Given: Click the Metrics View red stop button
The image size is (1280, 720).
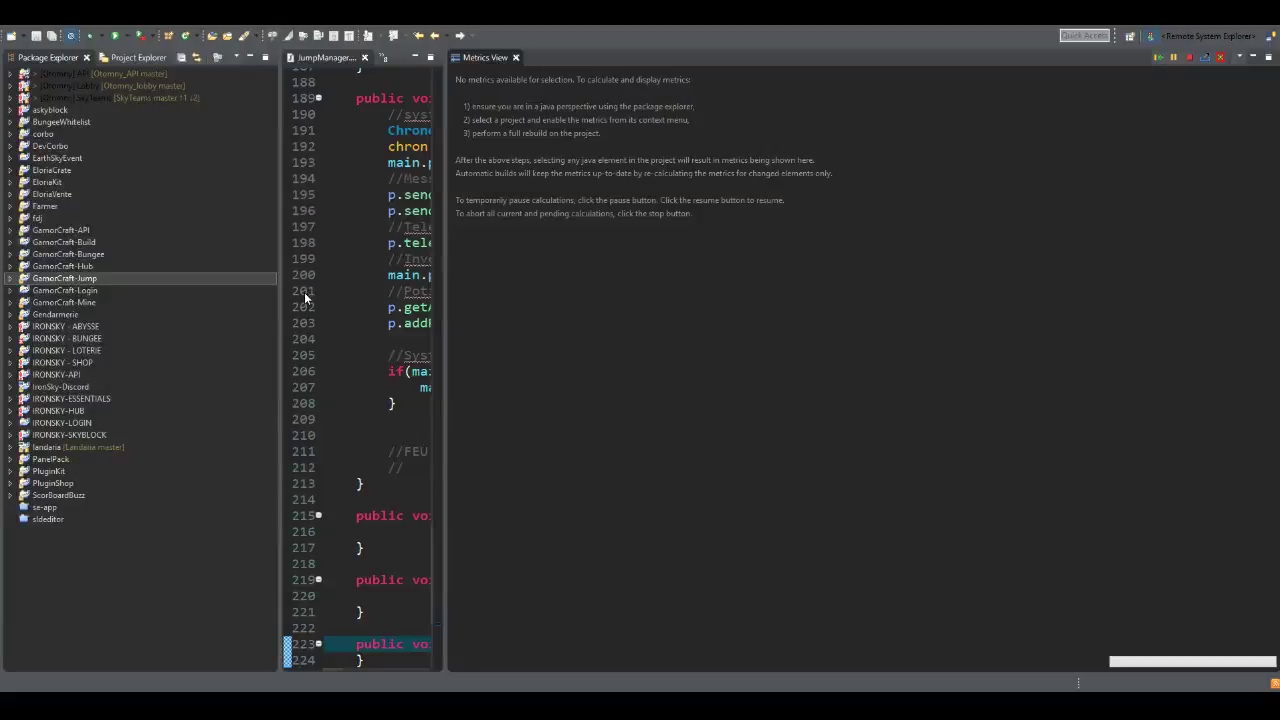Looking at the screenshot, I should pyautogui.click(x=1189, y=57).
